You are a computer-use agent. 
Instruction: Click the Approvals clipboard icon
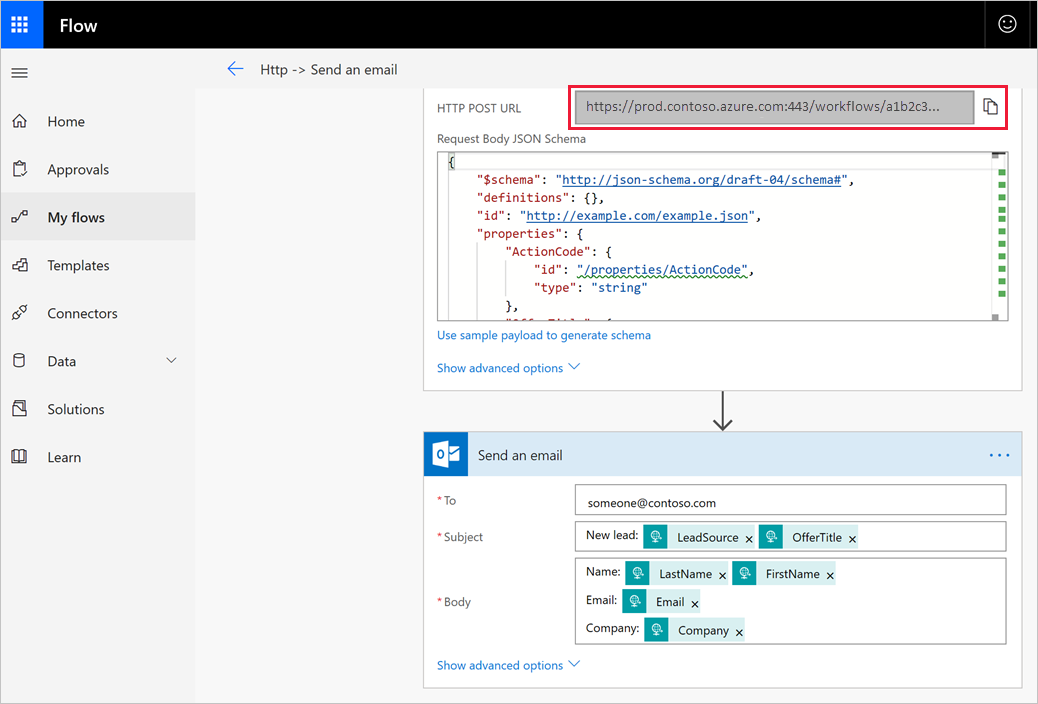tap(20, 169)
